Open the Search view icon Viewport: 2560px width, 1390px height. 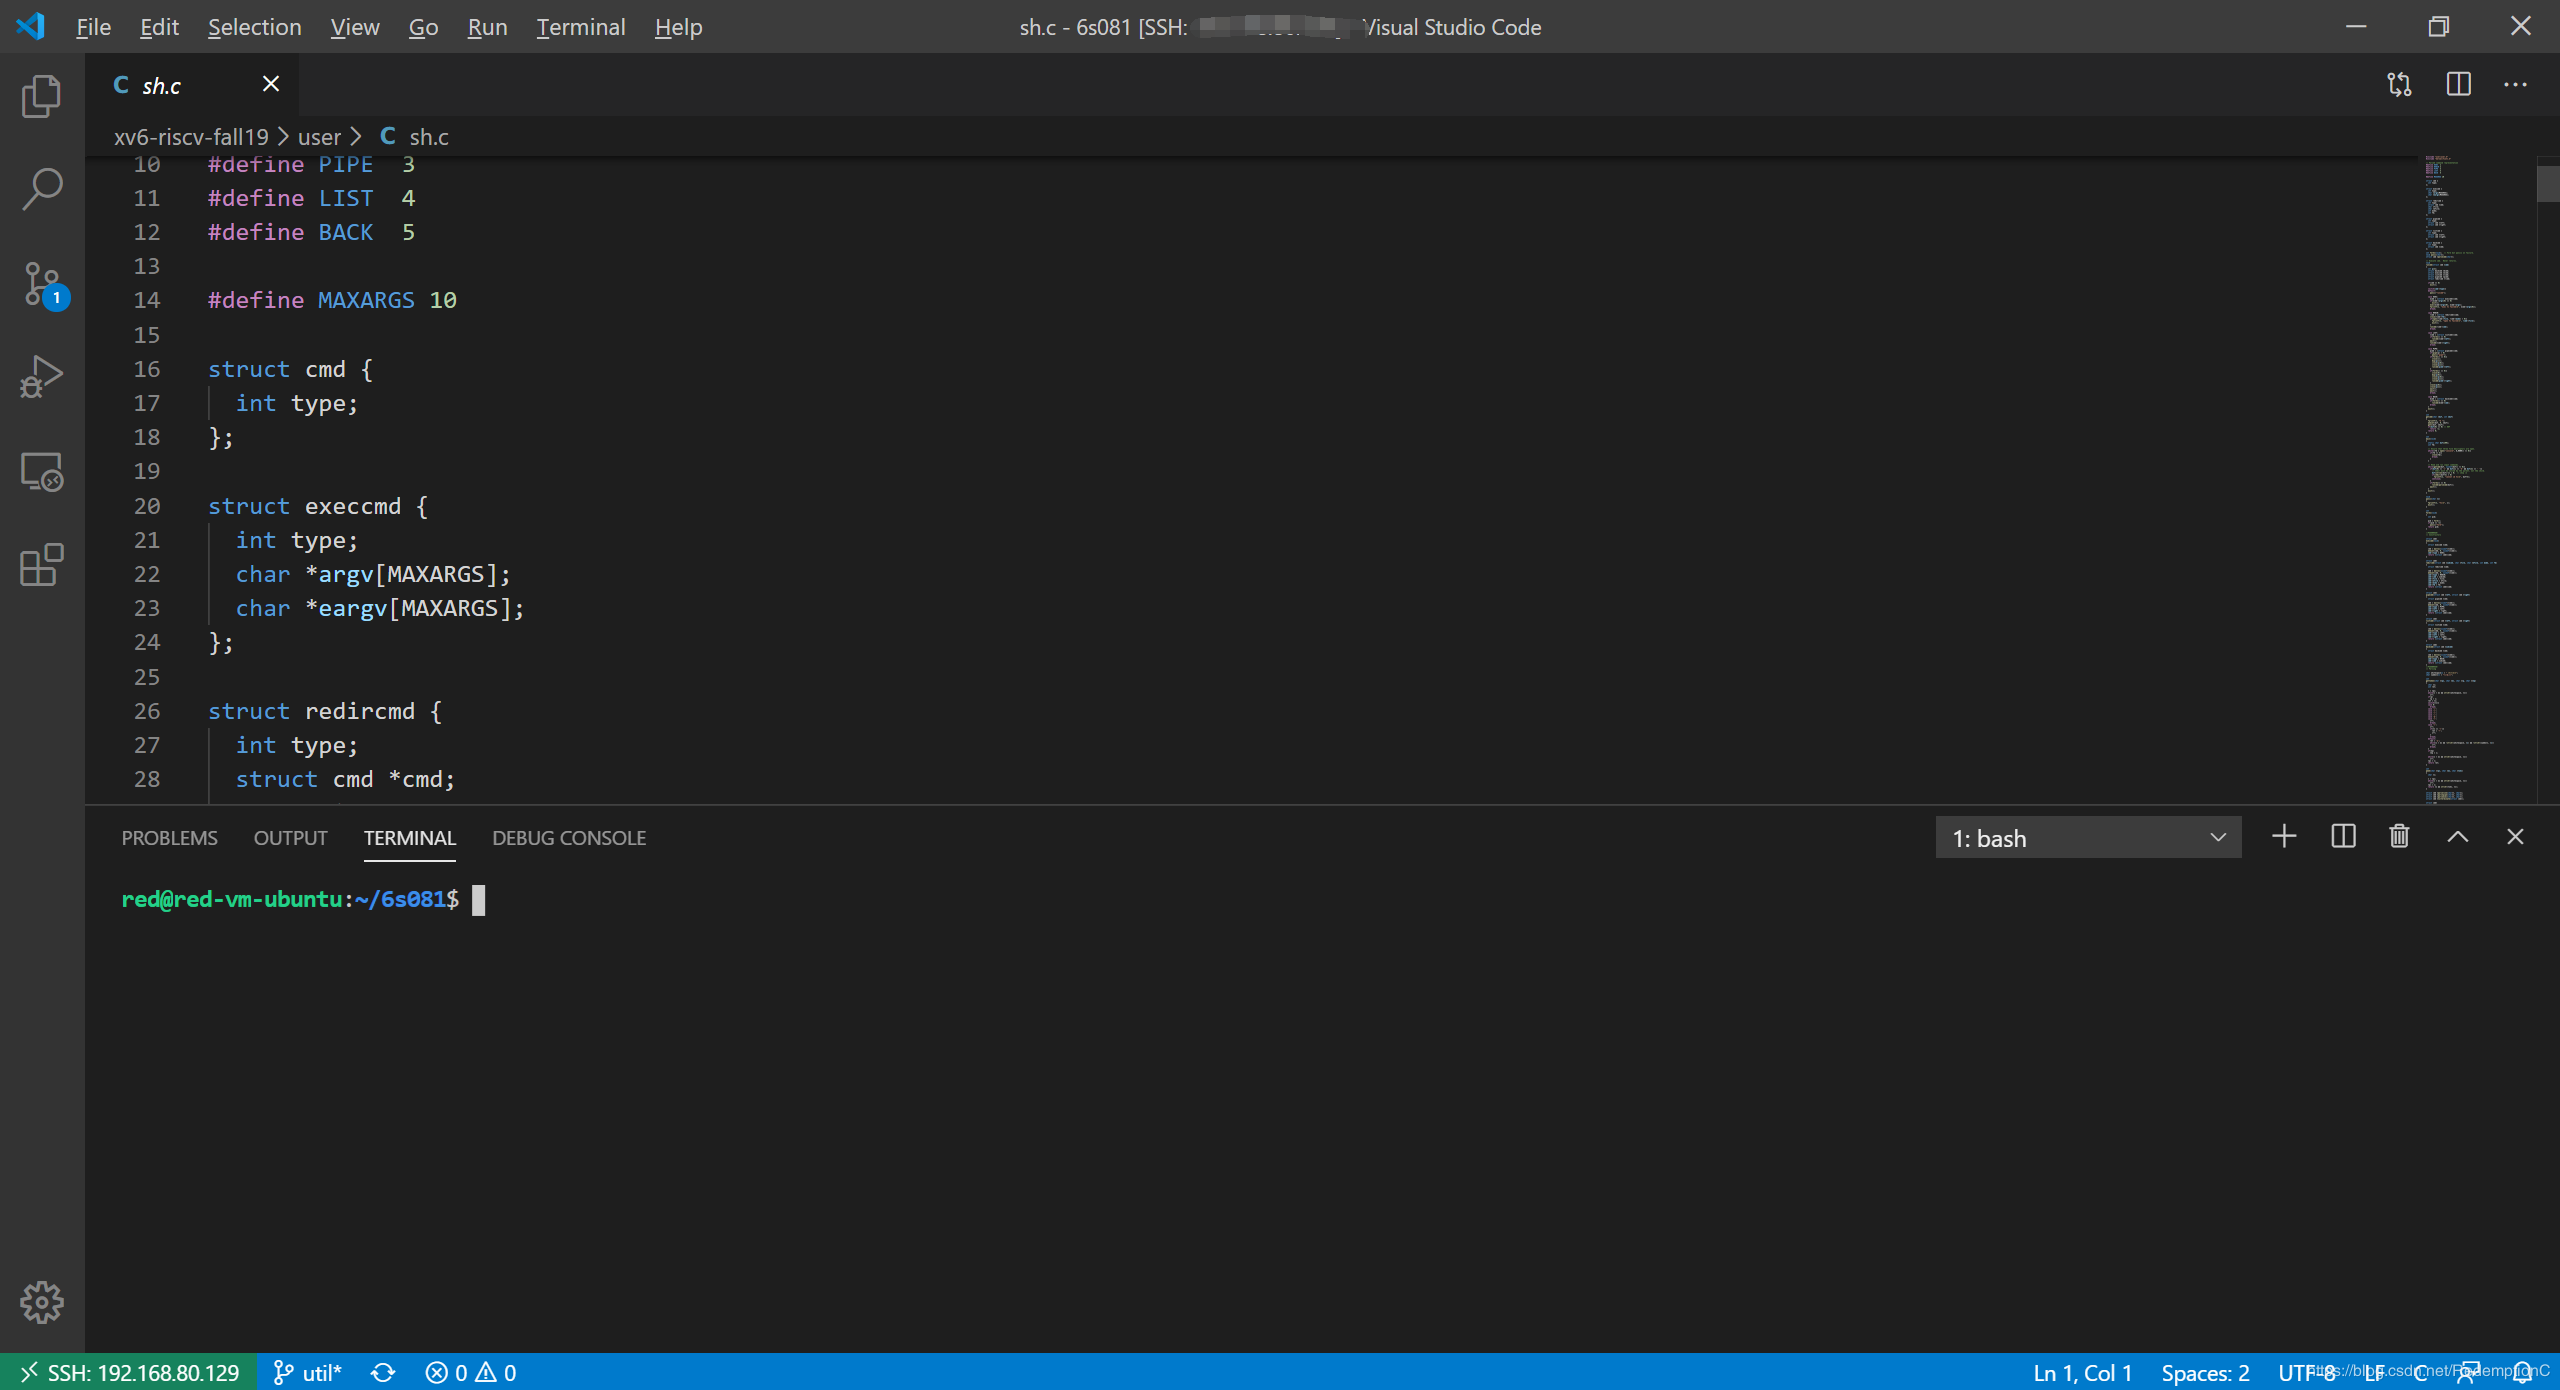[41, 188]
